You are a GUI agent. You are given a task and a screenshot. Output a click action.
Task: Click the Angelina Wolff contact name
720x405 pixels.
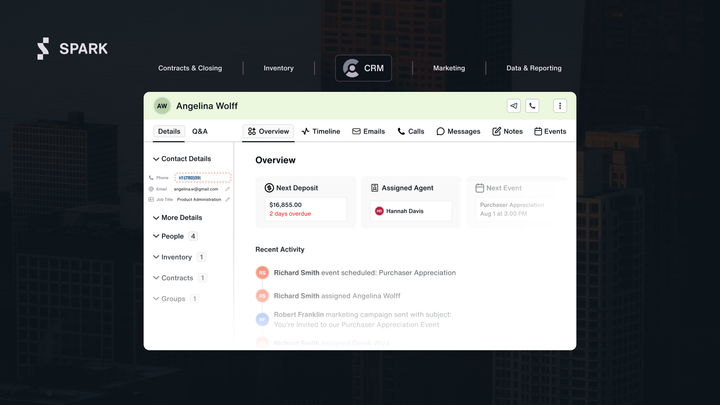point(207,106)
